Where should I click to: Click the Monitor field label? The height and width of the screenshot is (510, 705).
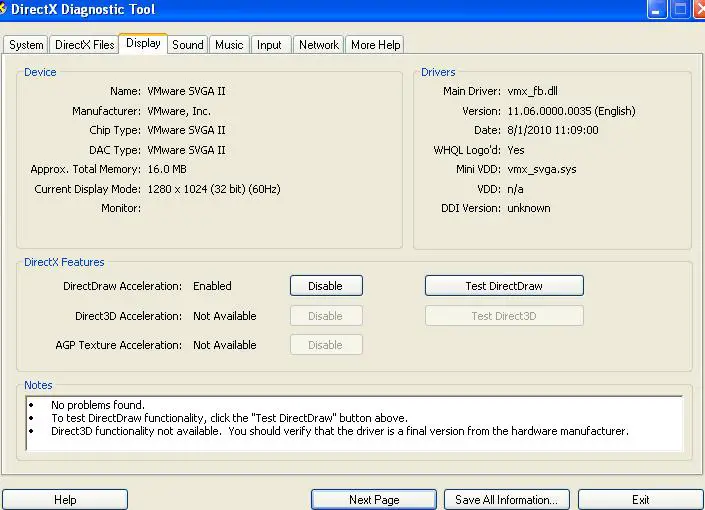[120, 208]
